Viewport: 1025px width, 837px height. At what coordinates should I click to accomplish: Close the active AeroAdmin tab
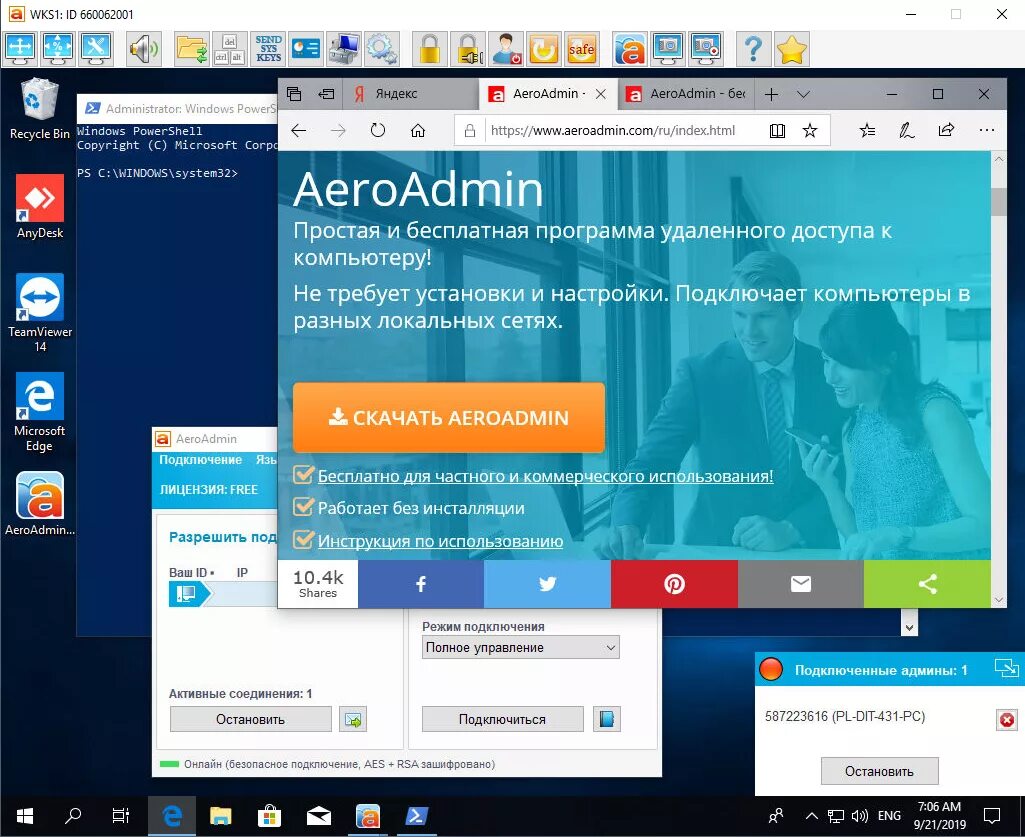coord(601,94)
